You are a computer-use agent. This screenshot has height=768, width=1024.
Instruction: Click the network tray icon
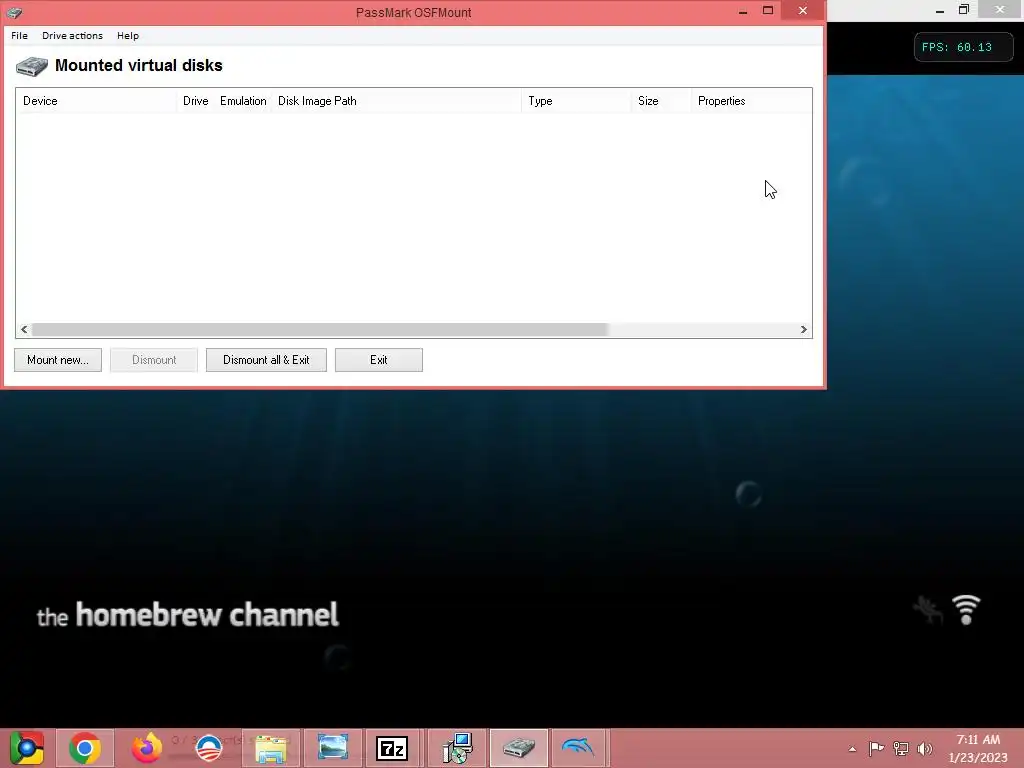[901, 748]
